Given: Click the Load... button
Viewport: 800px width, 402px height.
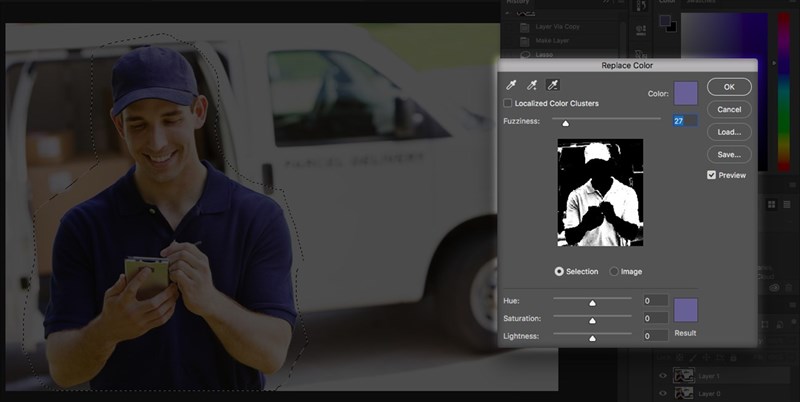Looking at the screenshot, I should coord(729,132).
